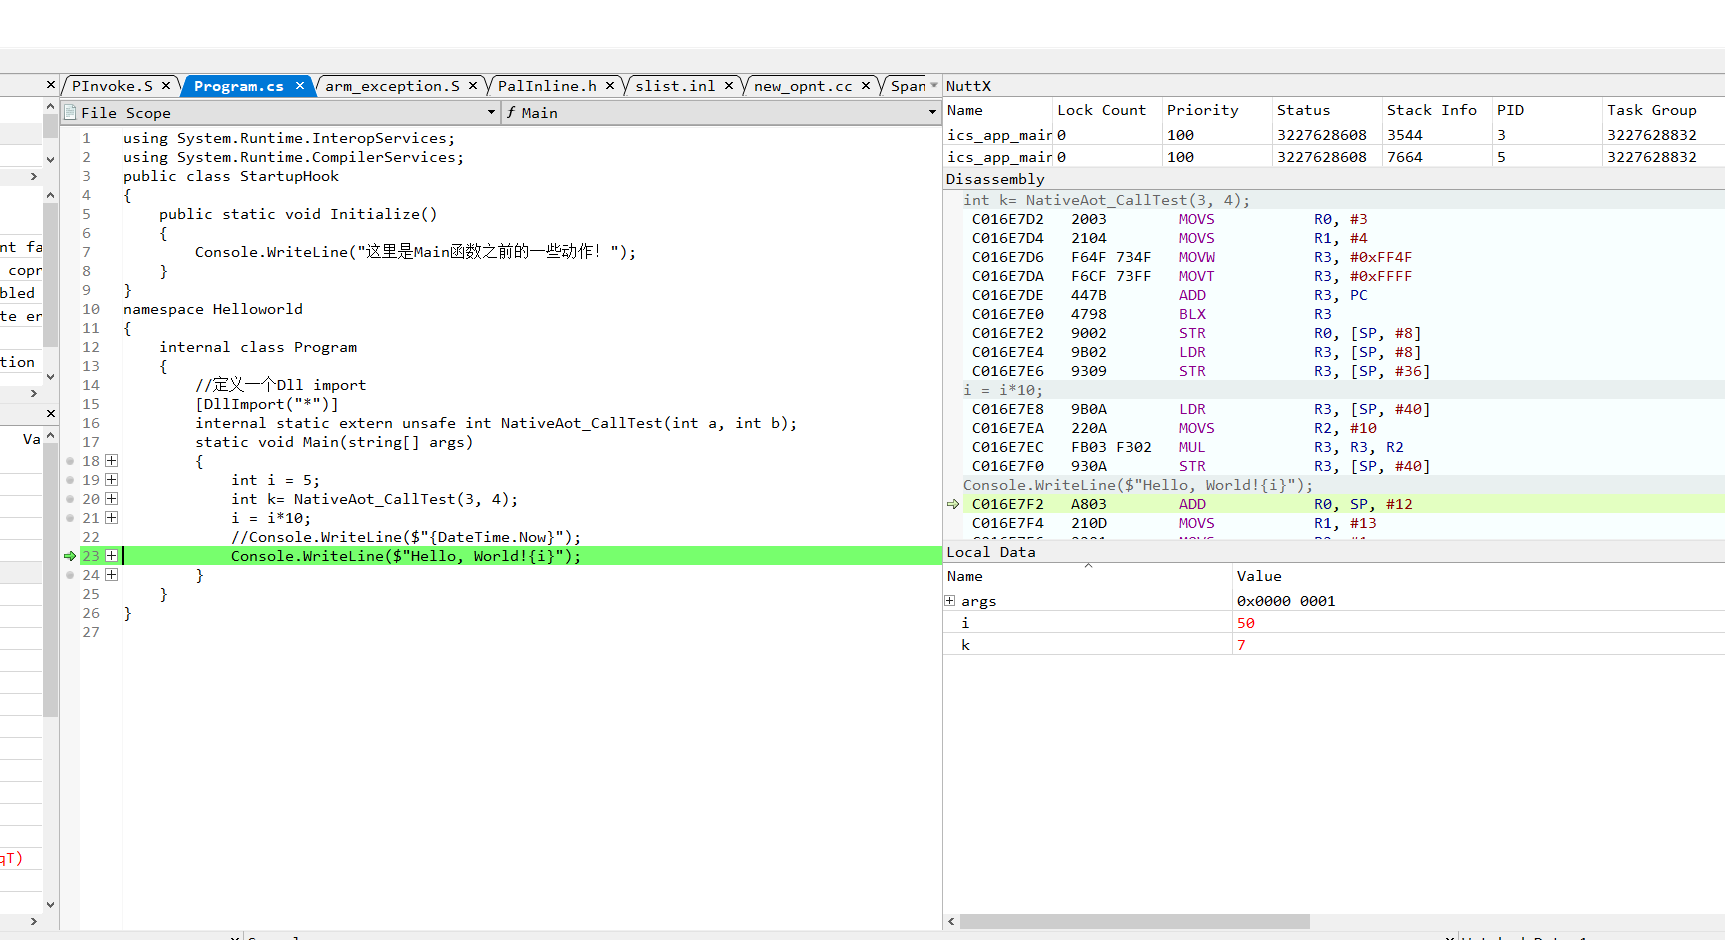Close the arm_exception.S tab using its X
This screenshot has width=1725, height=940.
473,86
